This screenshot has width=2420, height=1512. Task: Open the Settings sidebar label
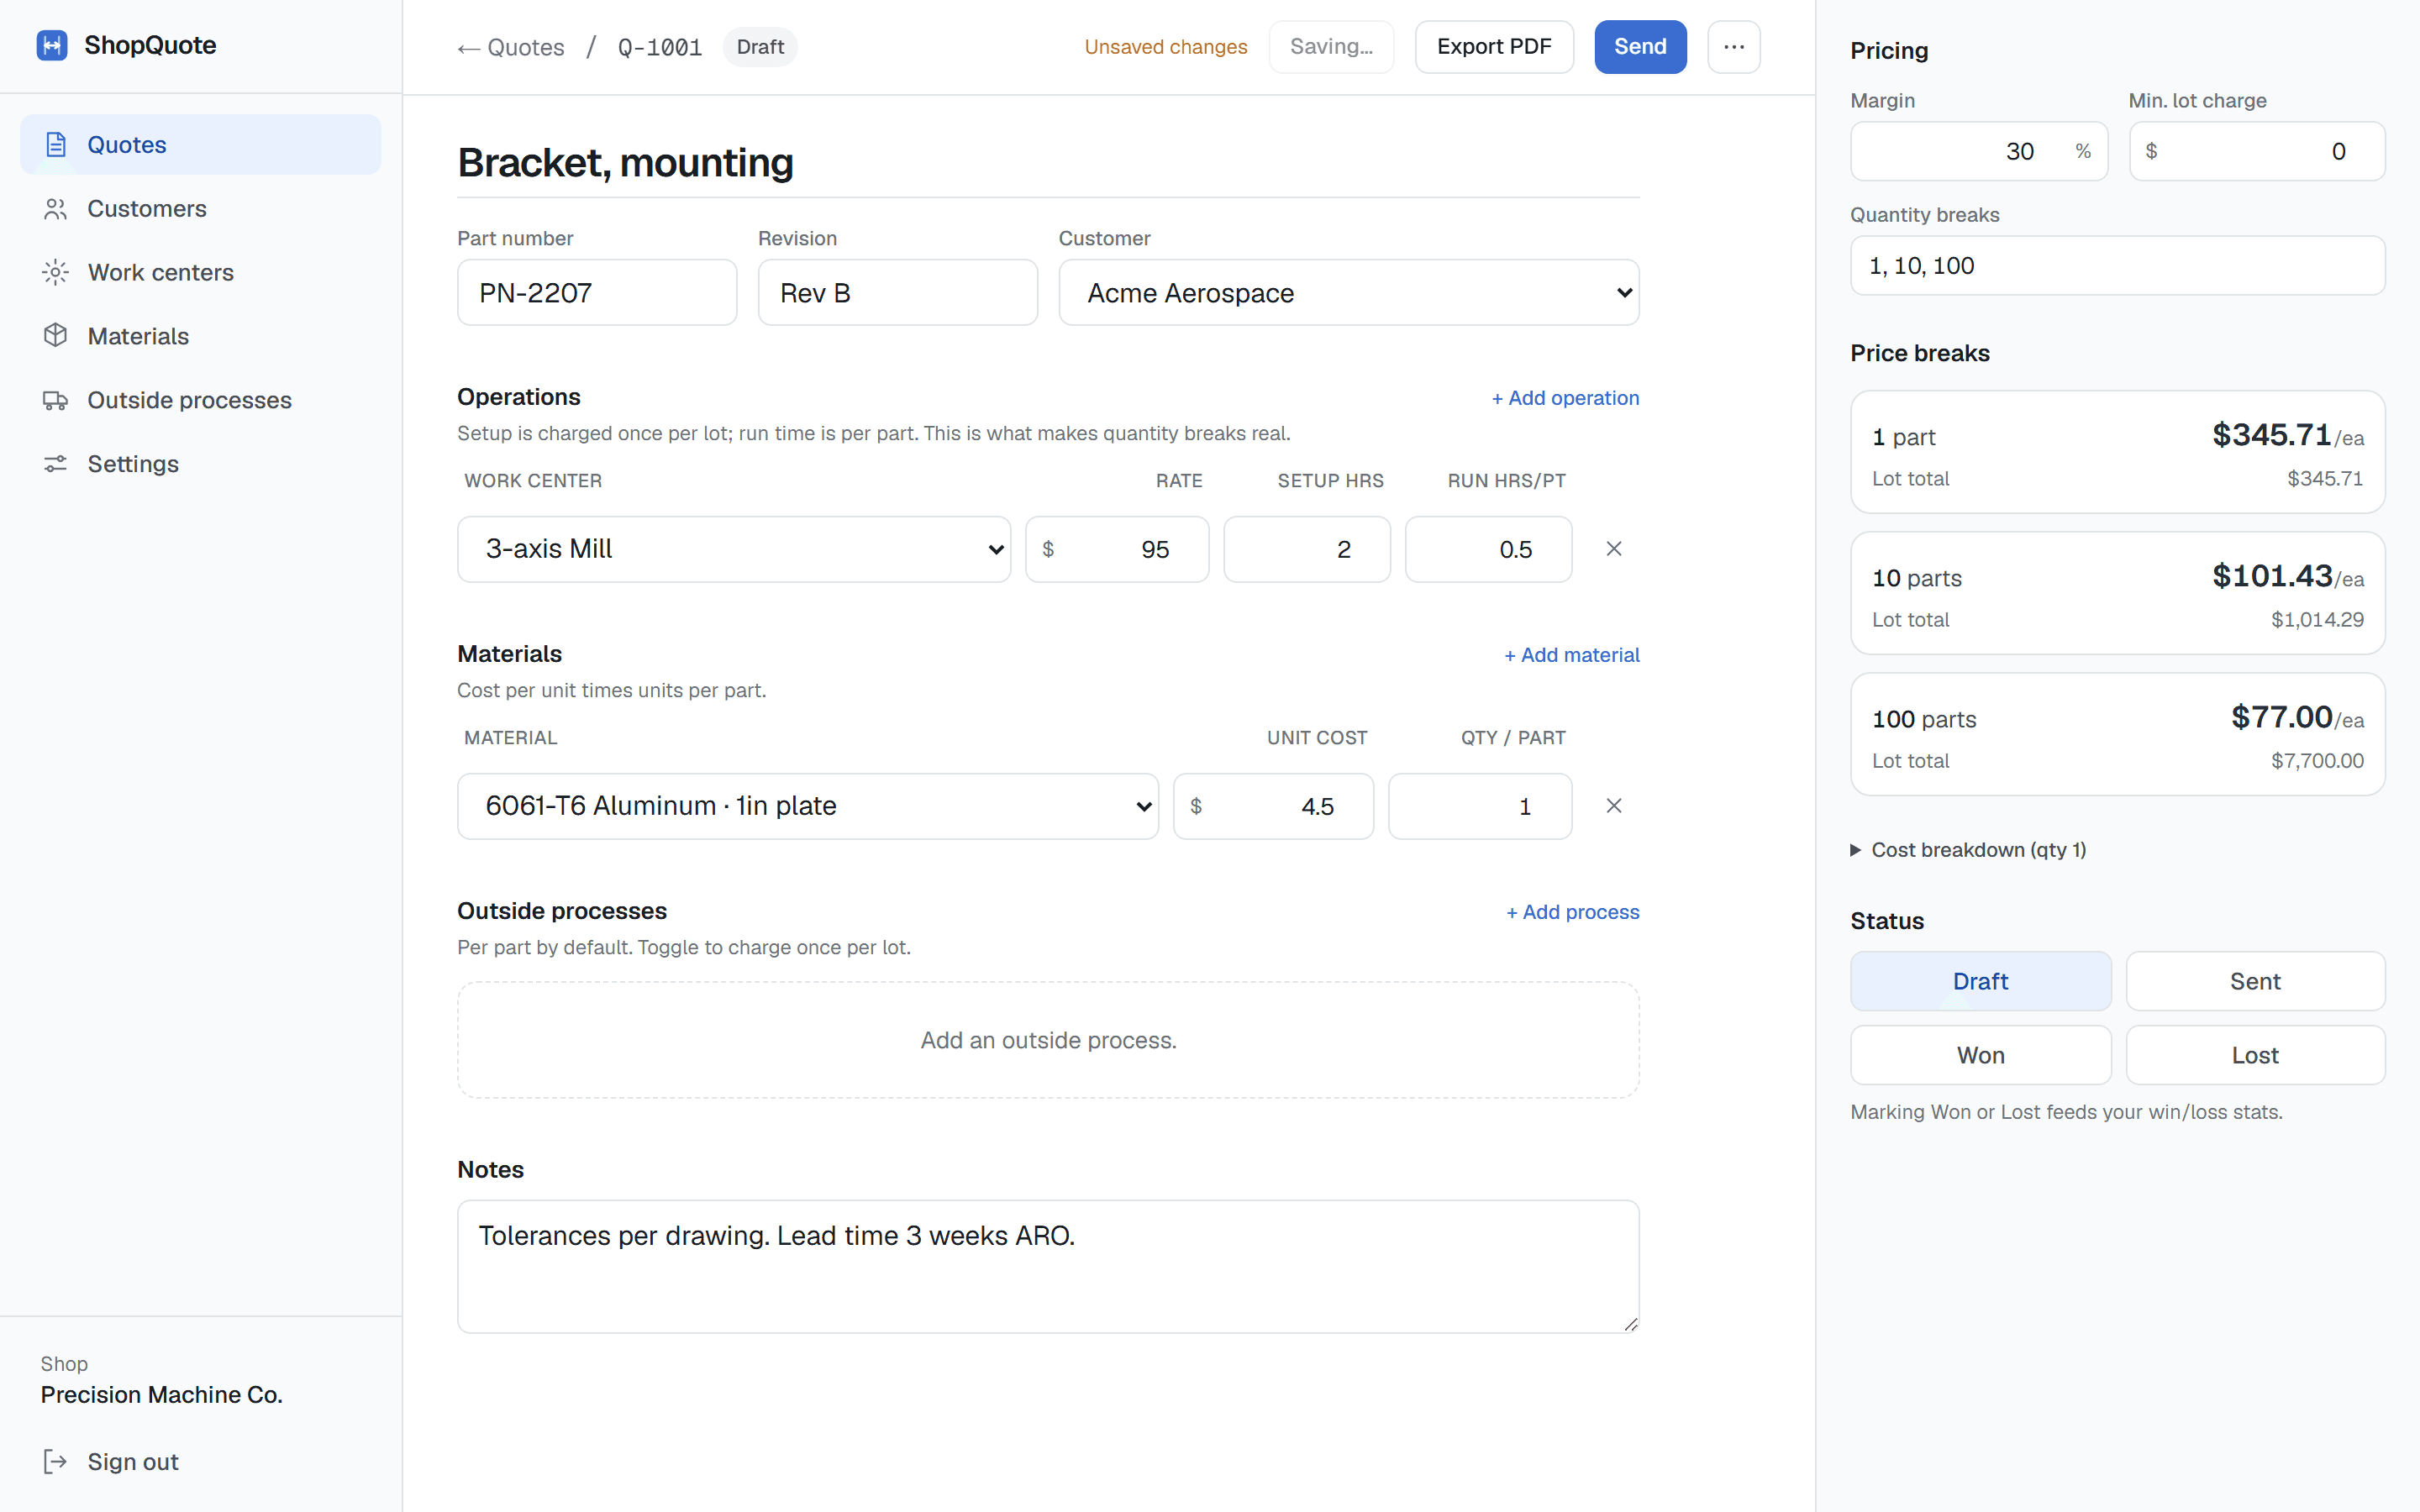[133, 464]
